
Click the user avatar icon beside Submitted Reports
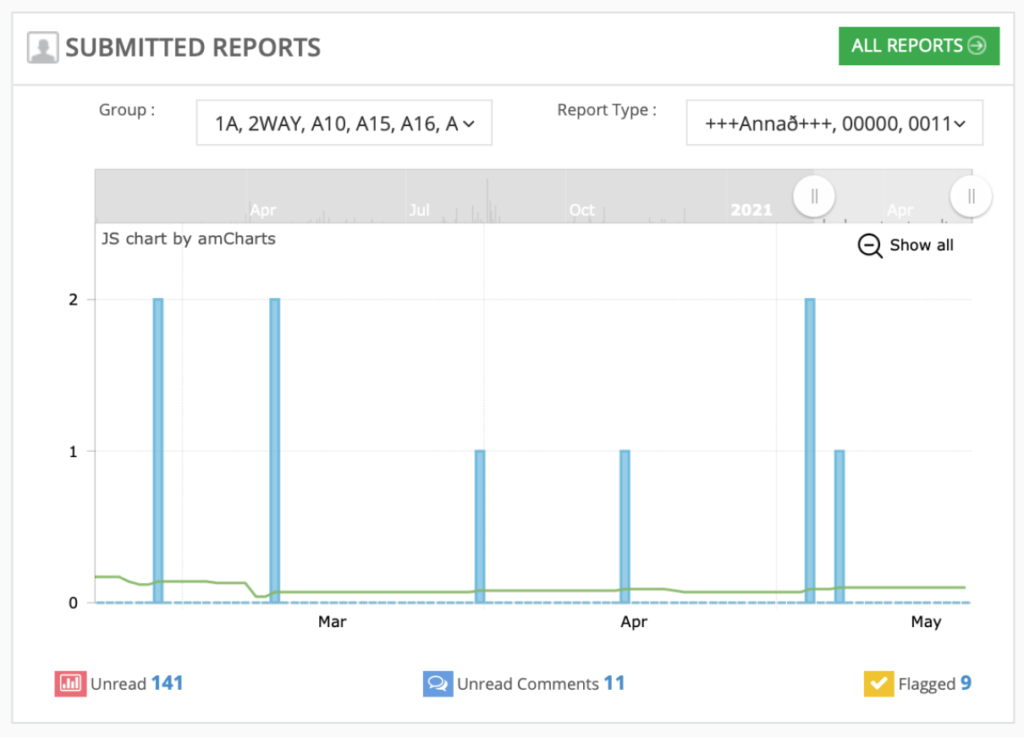click(x=43, y=48)
